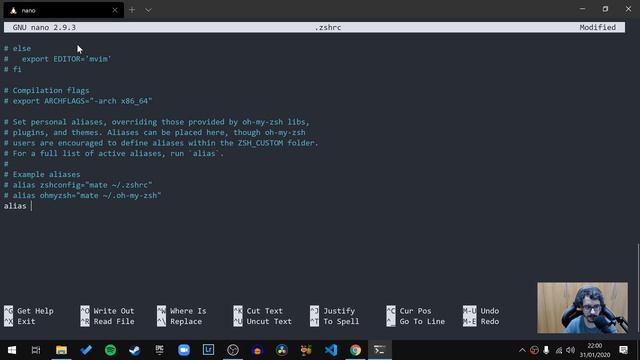Click the '# Compilation flags' comment line
Image resolution: width=640 pixels, height=360 pixels.
point(47,90)
